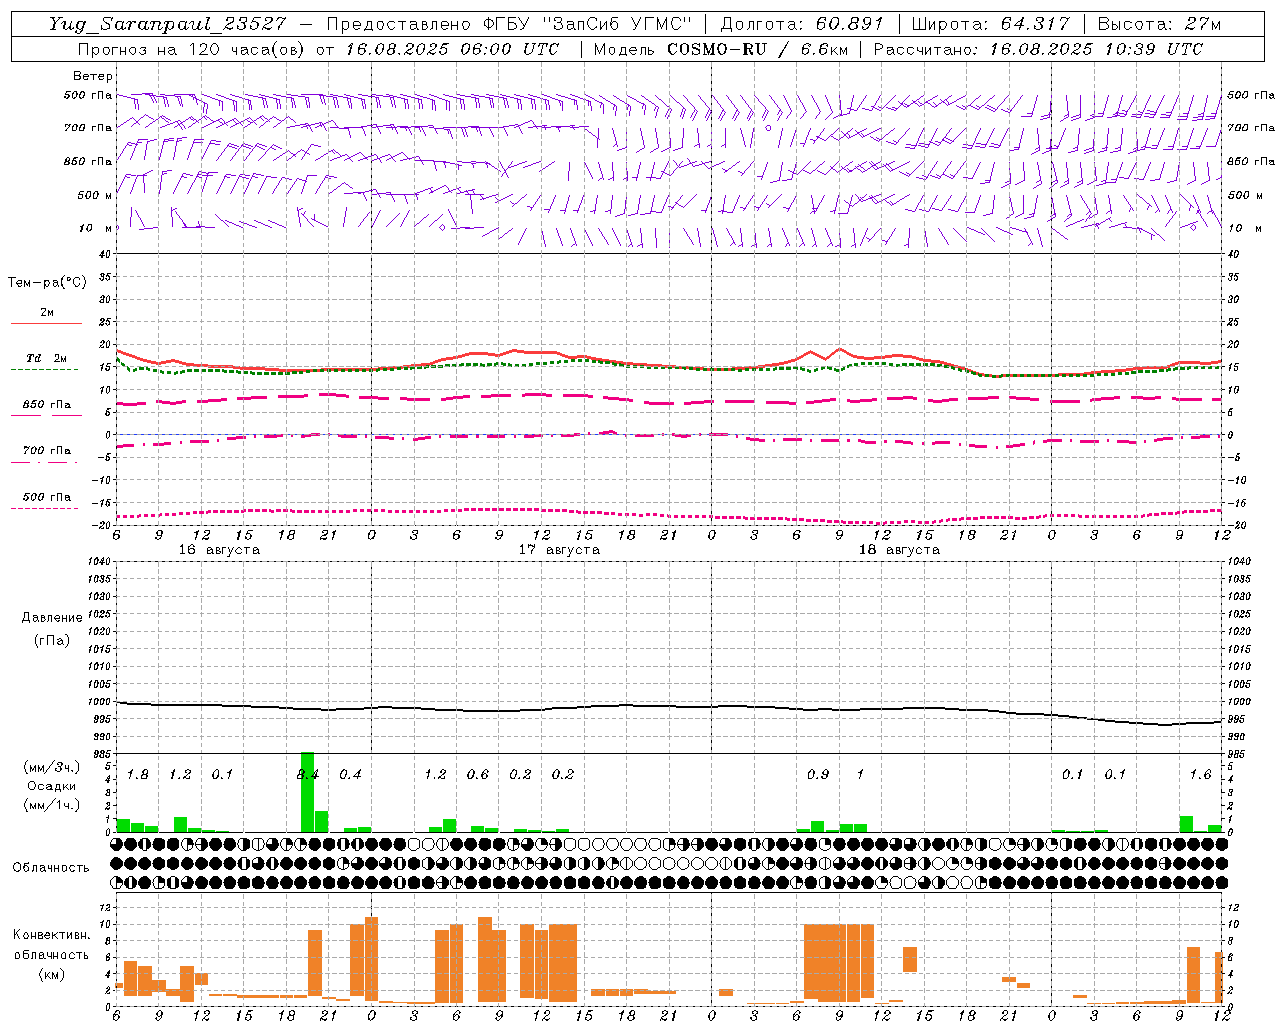Click the tallest green precipitation bar

pos(307,792)
